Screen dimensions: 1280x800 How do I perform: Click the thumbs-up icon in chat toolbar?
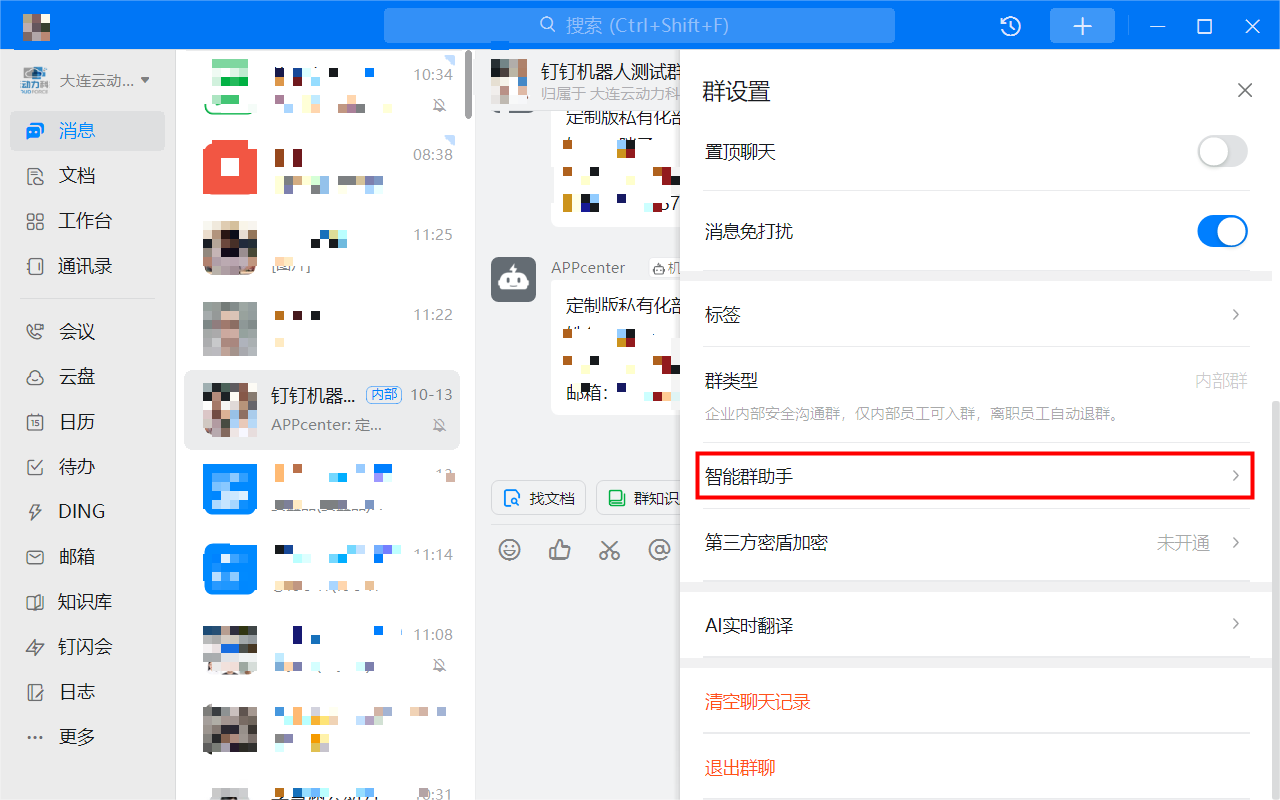tap(560, 549)
